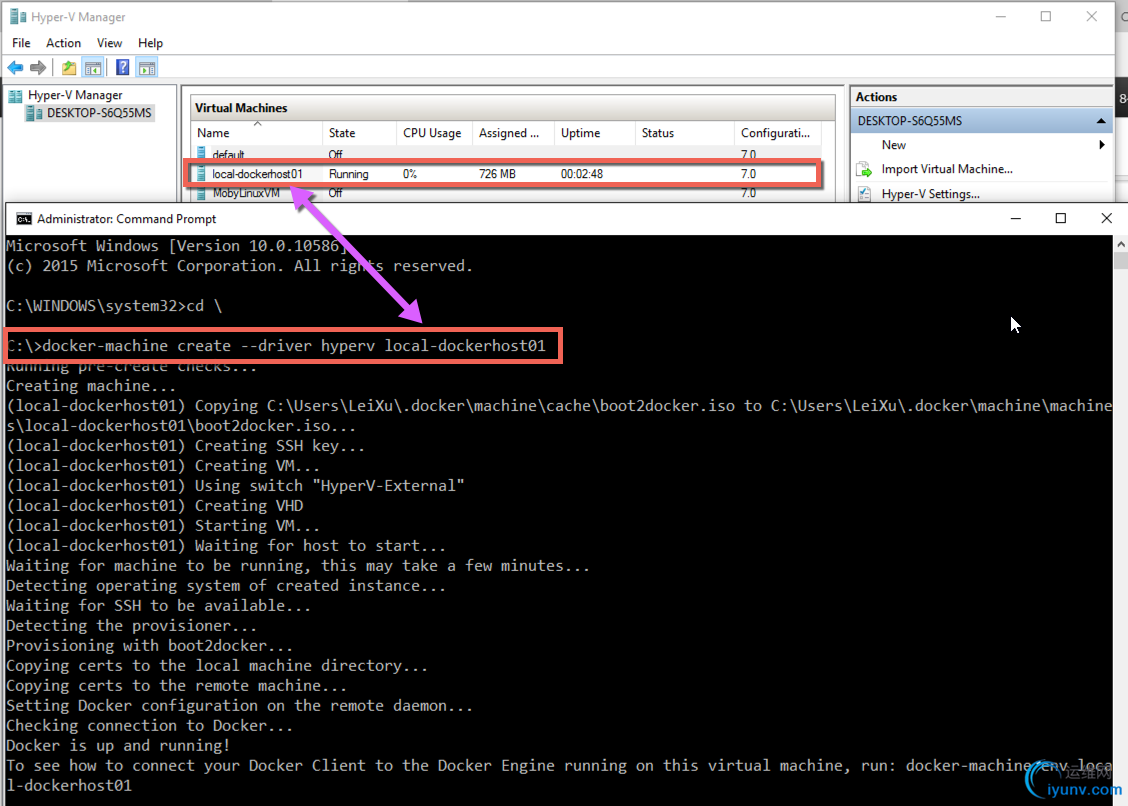Click the 00:02:48 uptime cell
Viewport: 1128px width, 806px height.
pyautogui.click(x=582, y=173)
